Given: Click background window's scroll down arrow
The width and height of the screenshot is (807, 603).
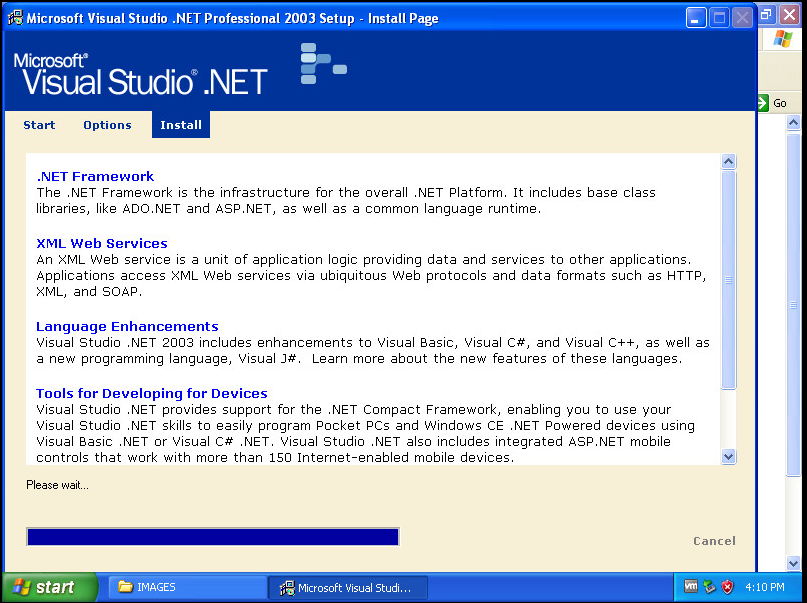Looking at the screenshot, I should (x=793, y=563).
